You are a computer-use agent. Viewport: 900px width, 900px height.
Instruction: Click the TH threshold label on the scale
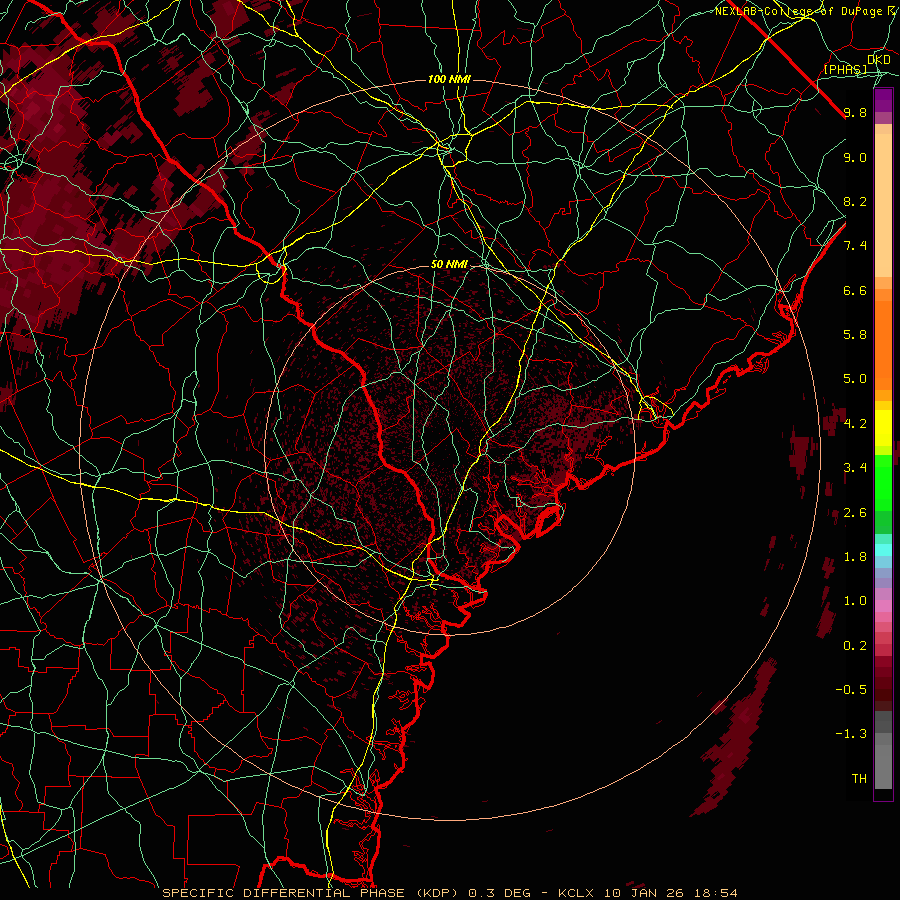pyautogui.click(x=859, y=779)
